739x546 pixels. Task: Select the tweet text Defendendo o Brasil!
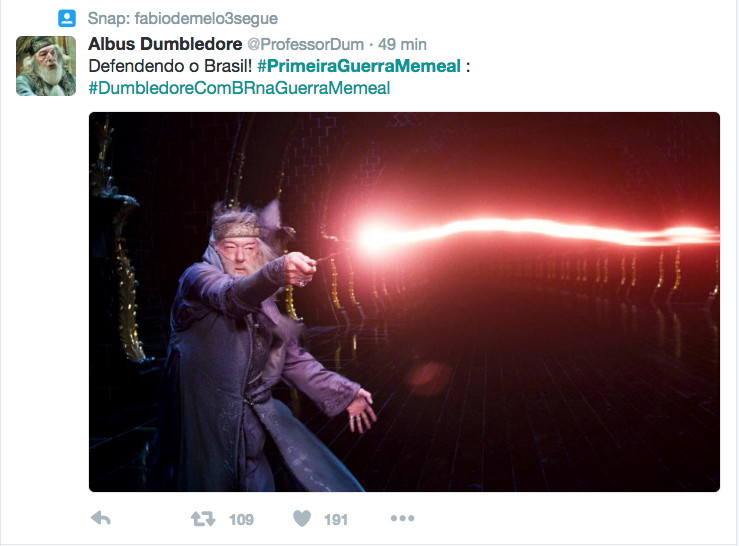click(170, 66)
